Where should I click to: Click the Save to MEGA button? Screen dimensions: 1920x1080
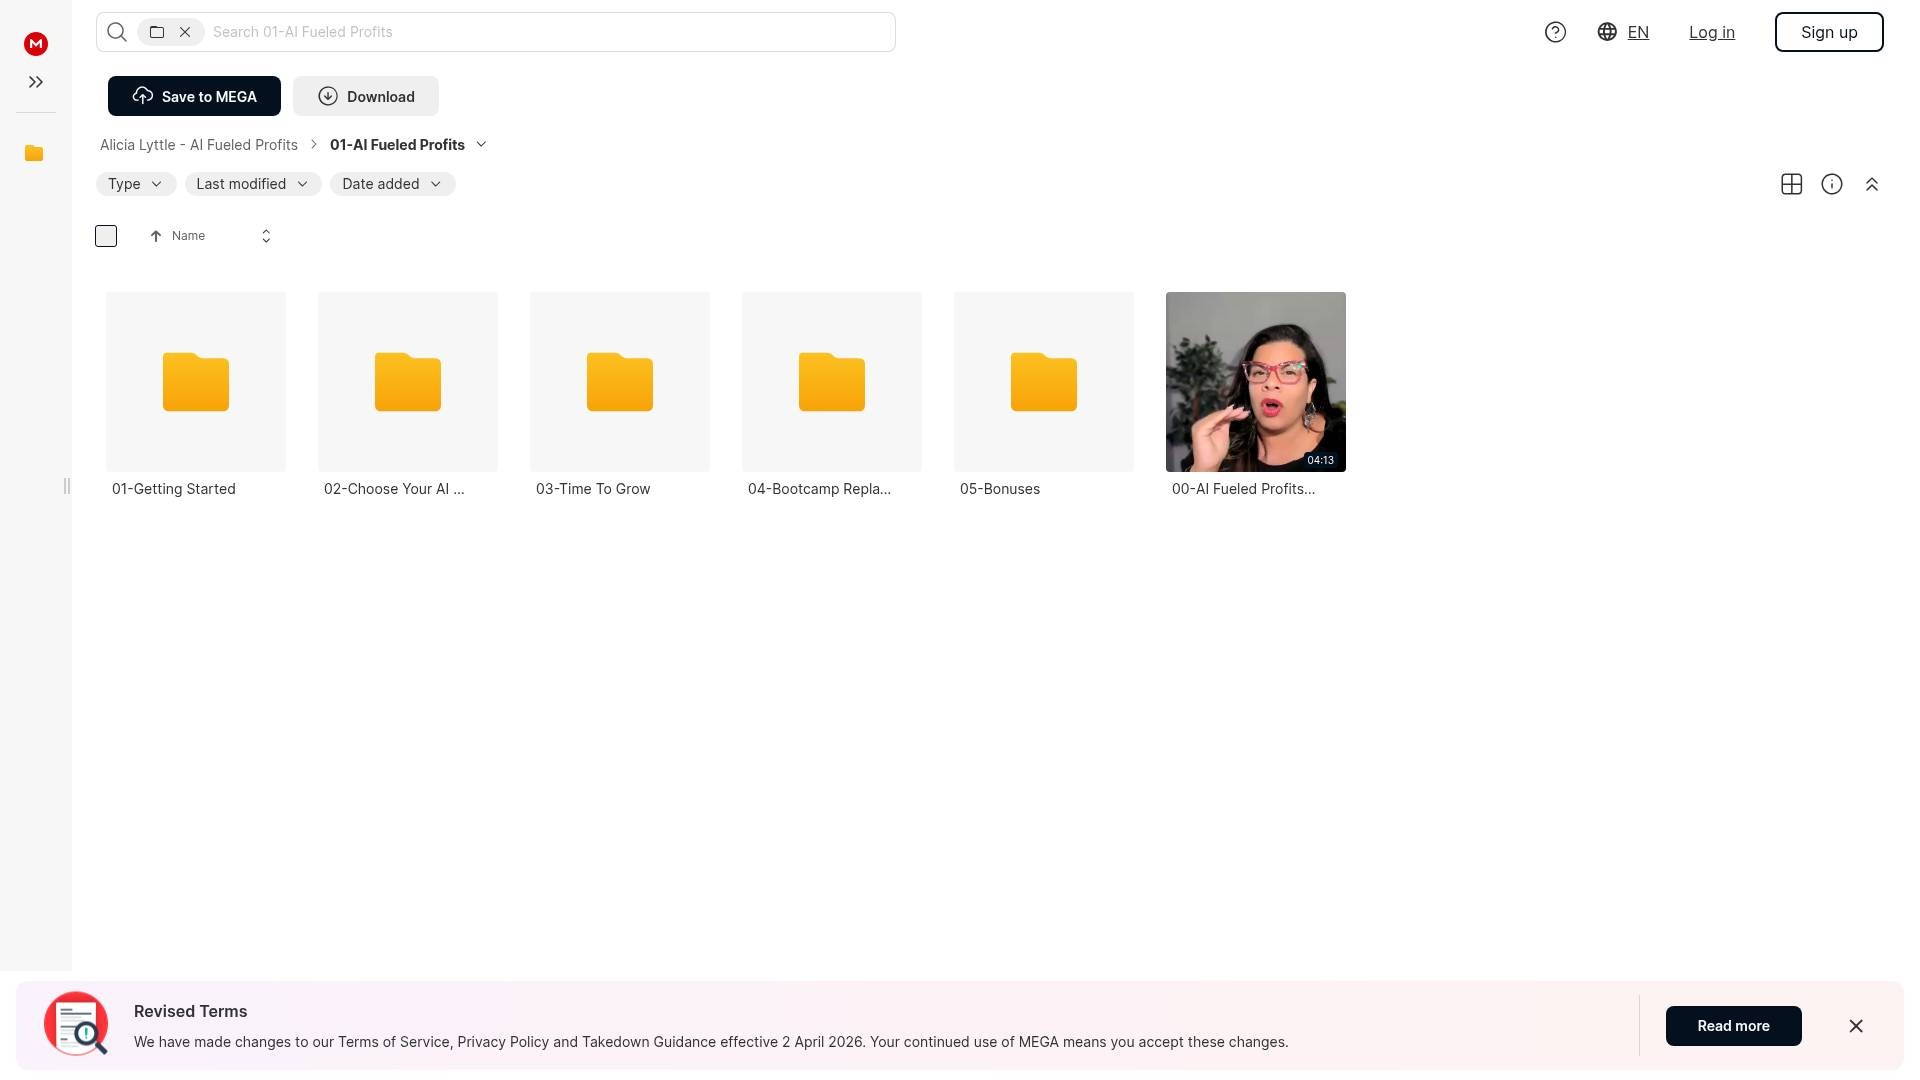194,96
